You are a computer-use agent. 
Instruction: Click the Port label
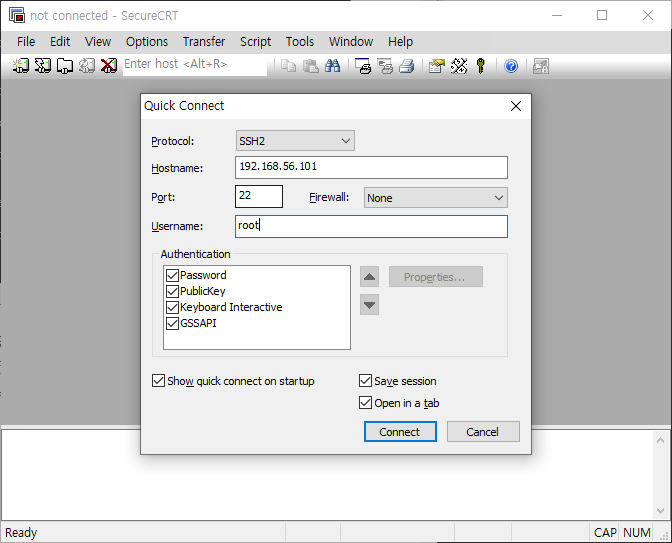pos(163,198)
